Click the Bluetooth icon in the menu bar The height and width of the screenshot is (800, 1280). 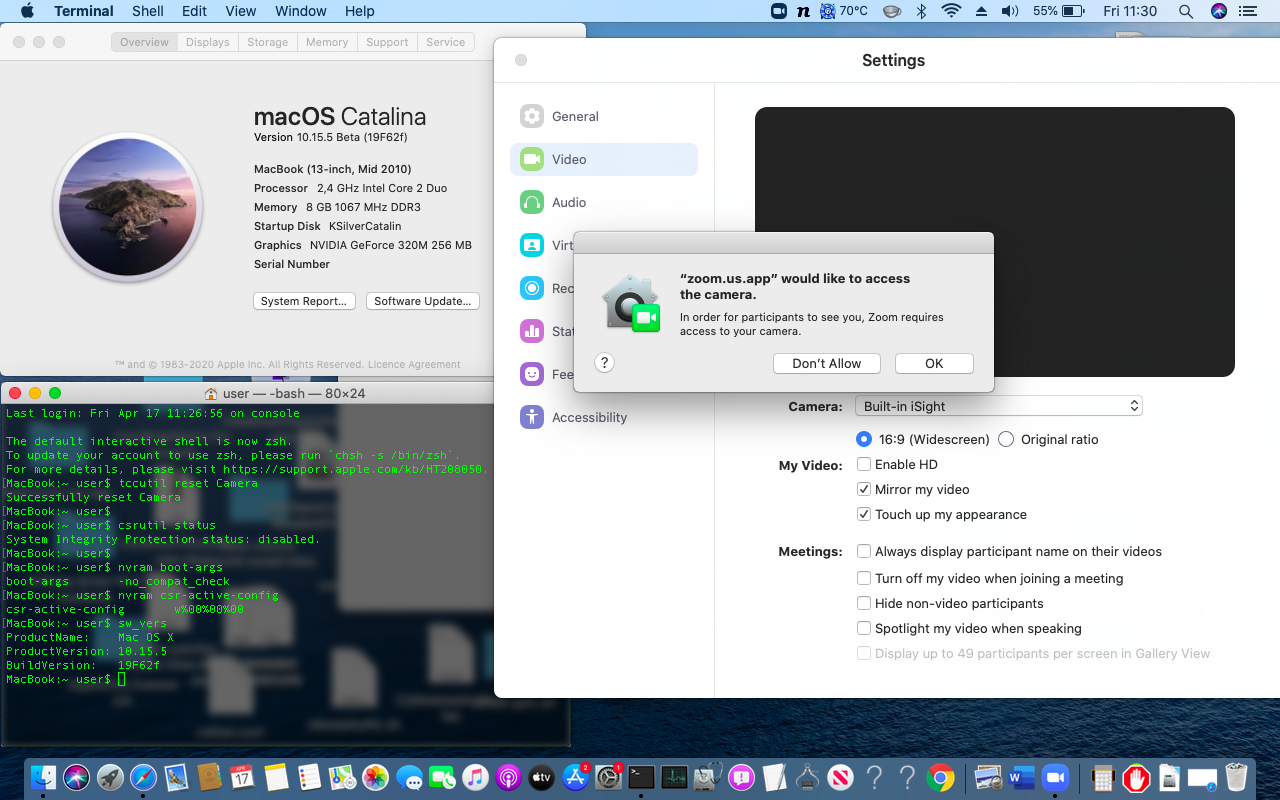(x=922, y=11)
